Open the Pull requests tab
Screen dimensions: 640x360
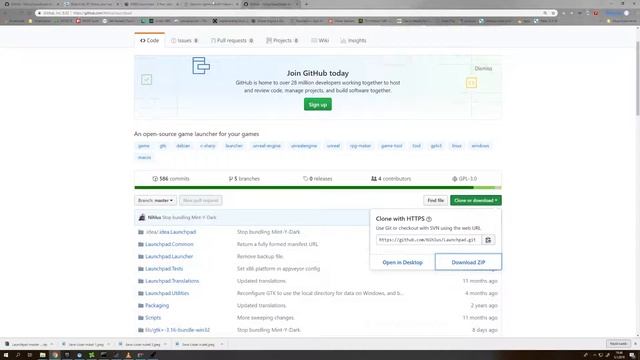click(x=232, y=40)
